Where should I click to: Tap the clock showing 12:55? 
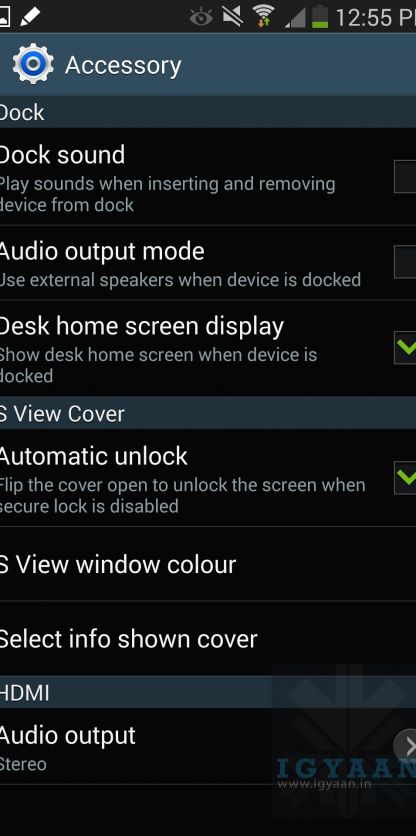point(375,17)
